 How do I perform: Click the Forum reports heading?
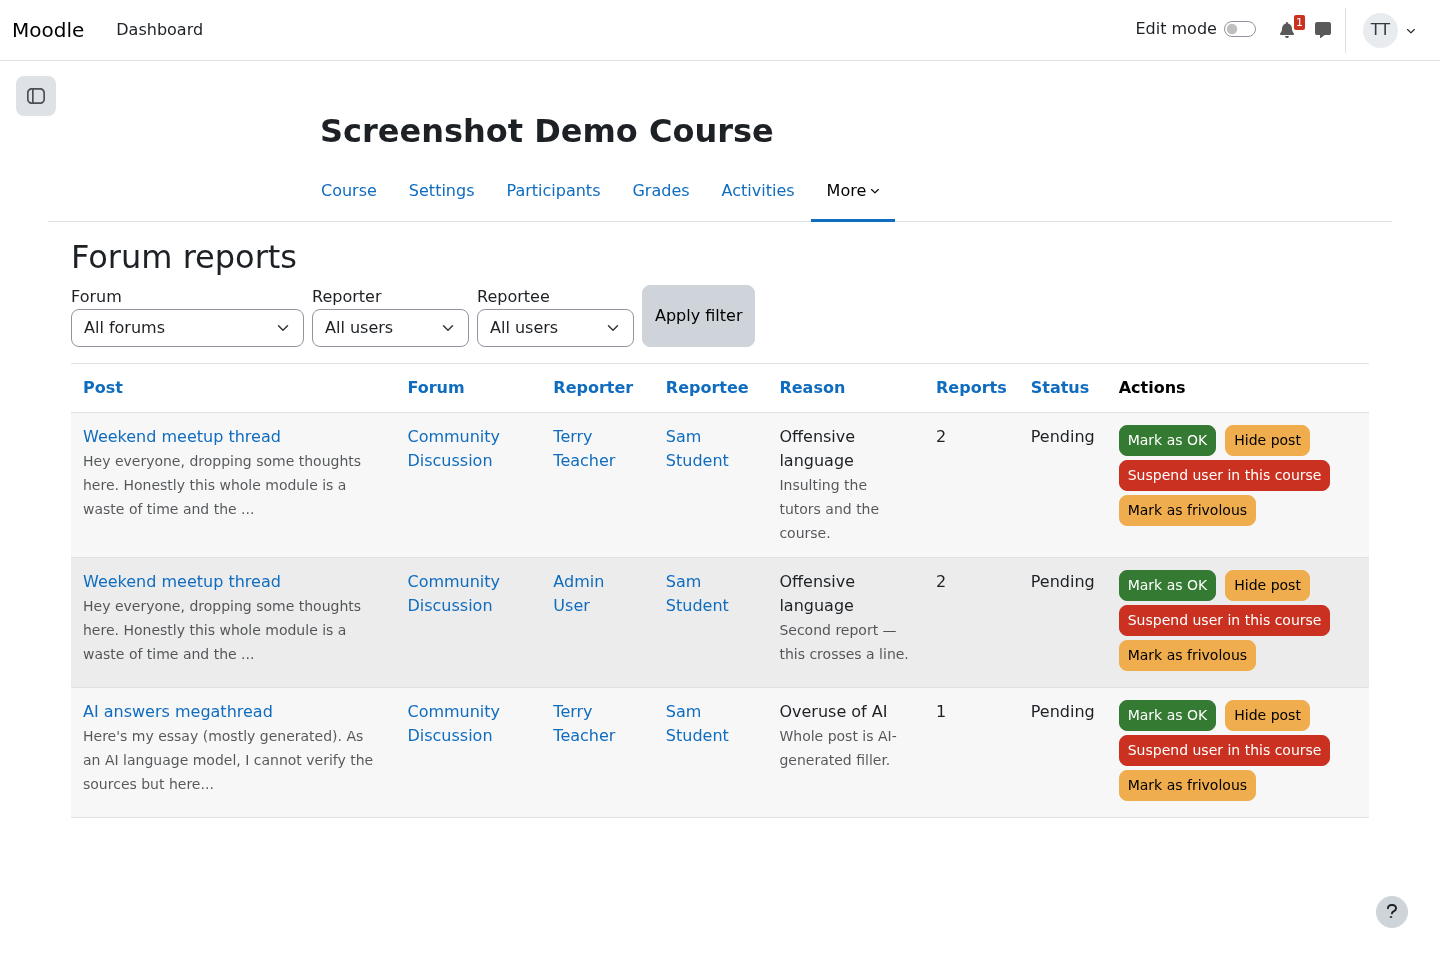[184, 257]
